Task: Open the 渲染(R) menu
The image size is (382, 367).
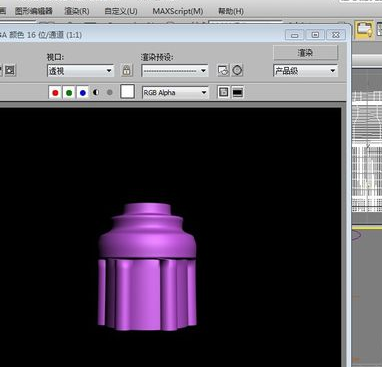Action: click(77, 11)
